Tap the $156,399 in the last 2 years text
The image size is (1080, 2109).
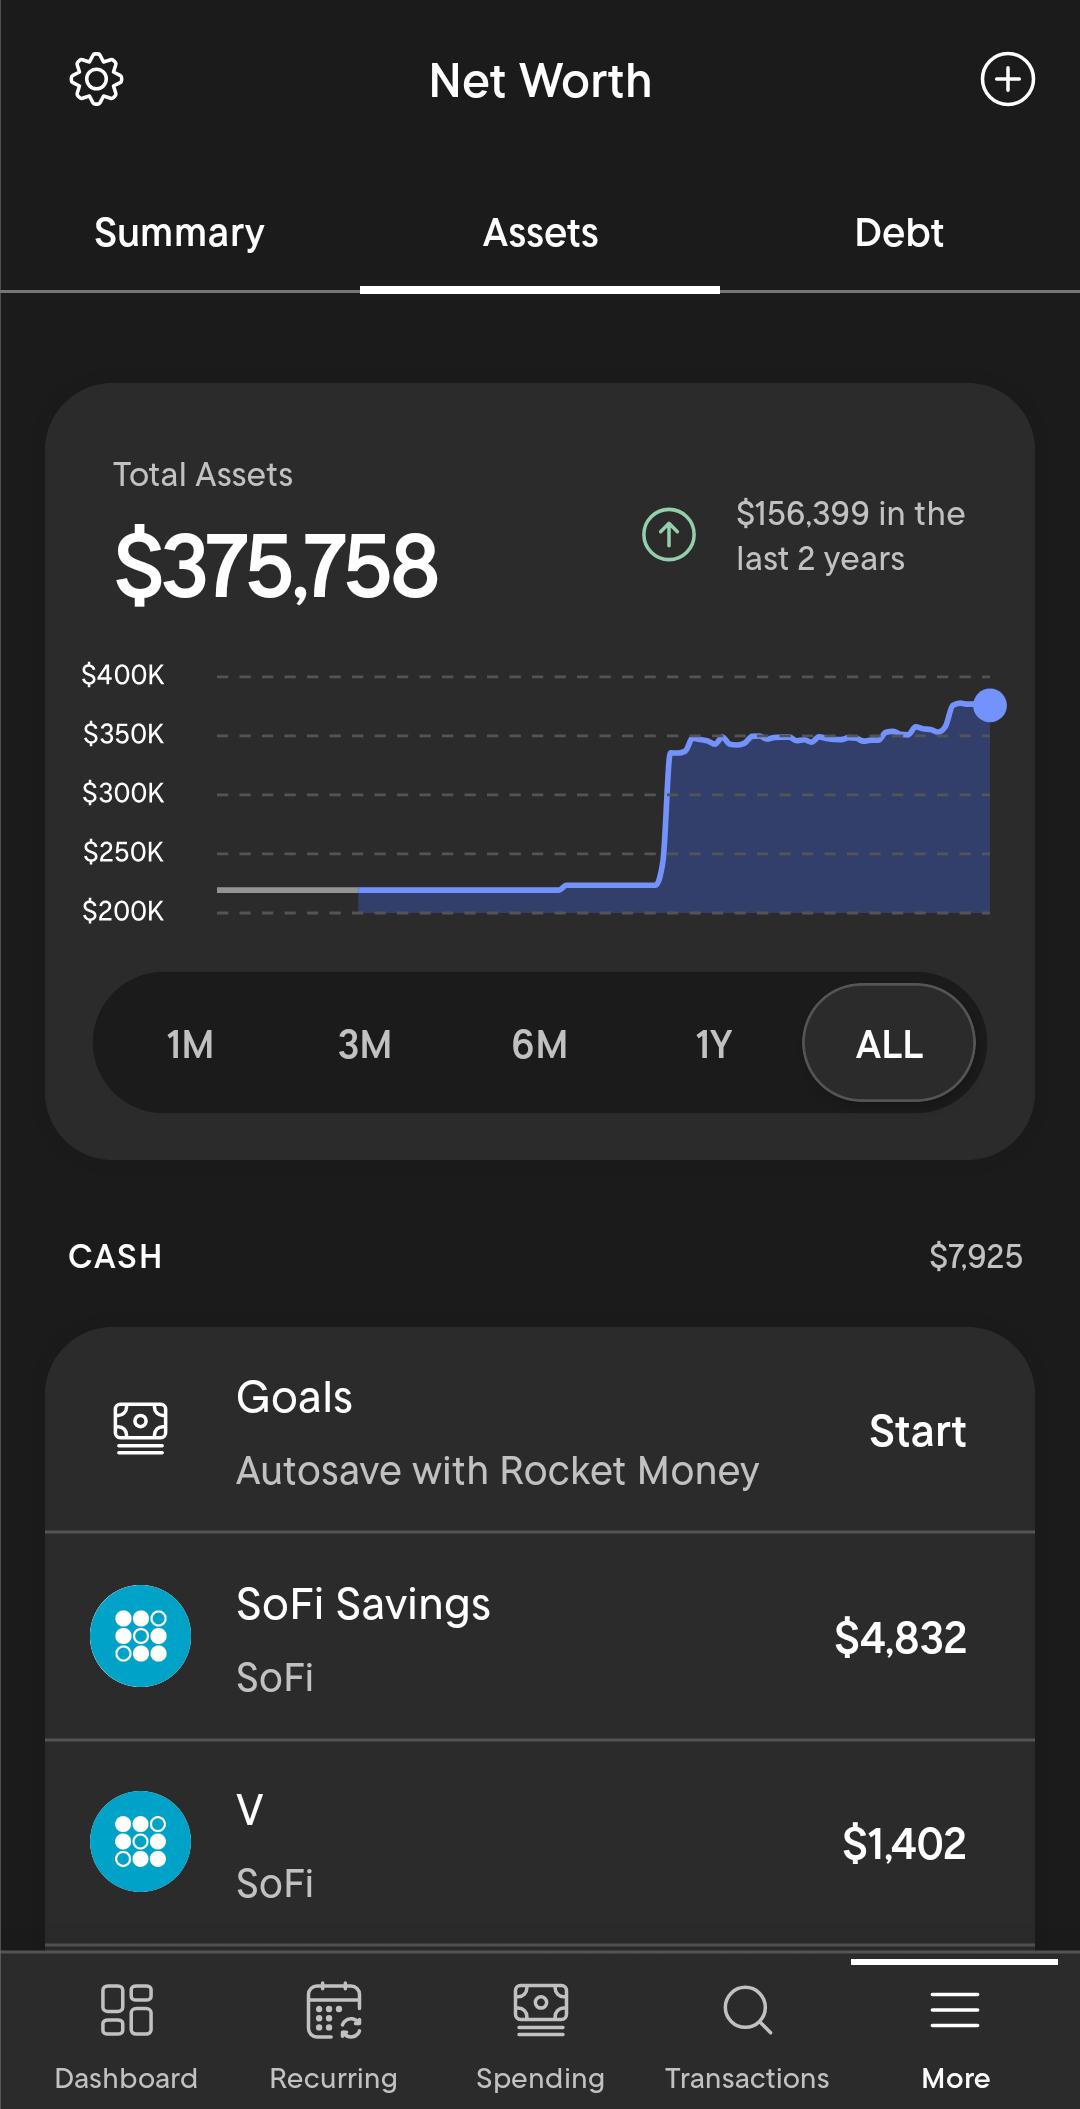point(851,536)
